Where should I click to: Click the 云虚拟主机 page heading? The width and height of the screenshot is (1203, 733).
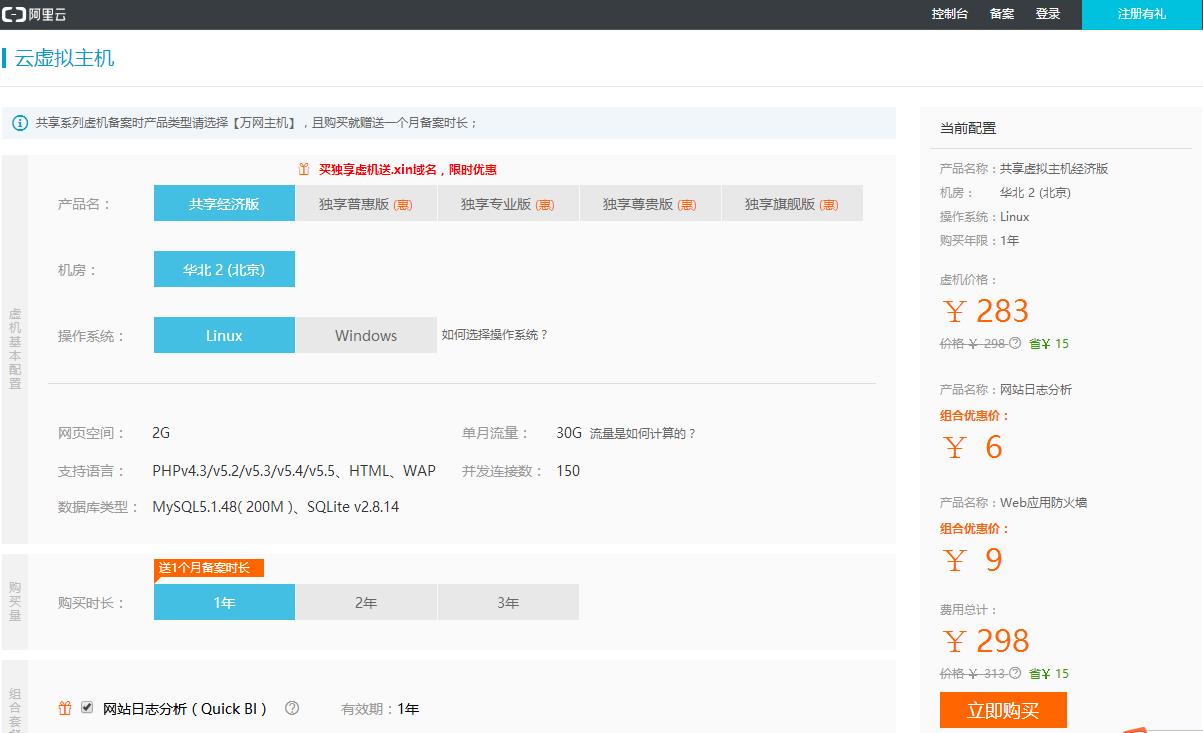64,58
